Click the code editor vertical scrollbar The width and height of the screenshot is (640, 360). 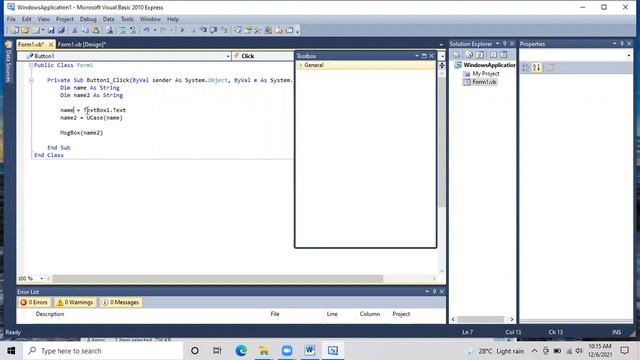(x=442, y=141)
